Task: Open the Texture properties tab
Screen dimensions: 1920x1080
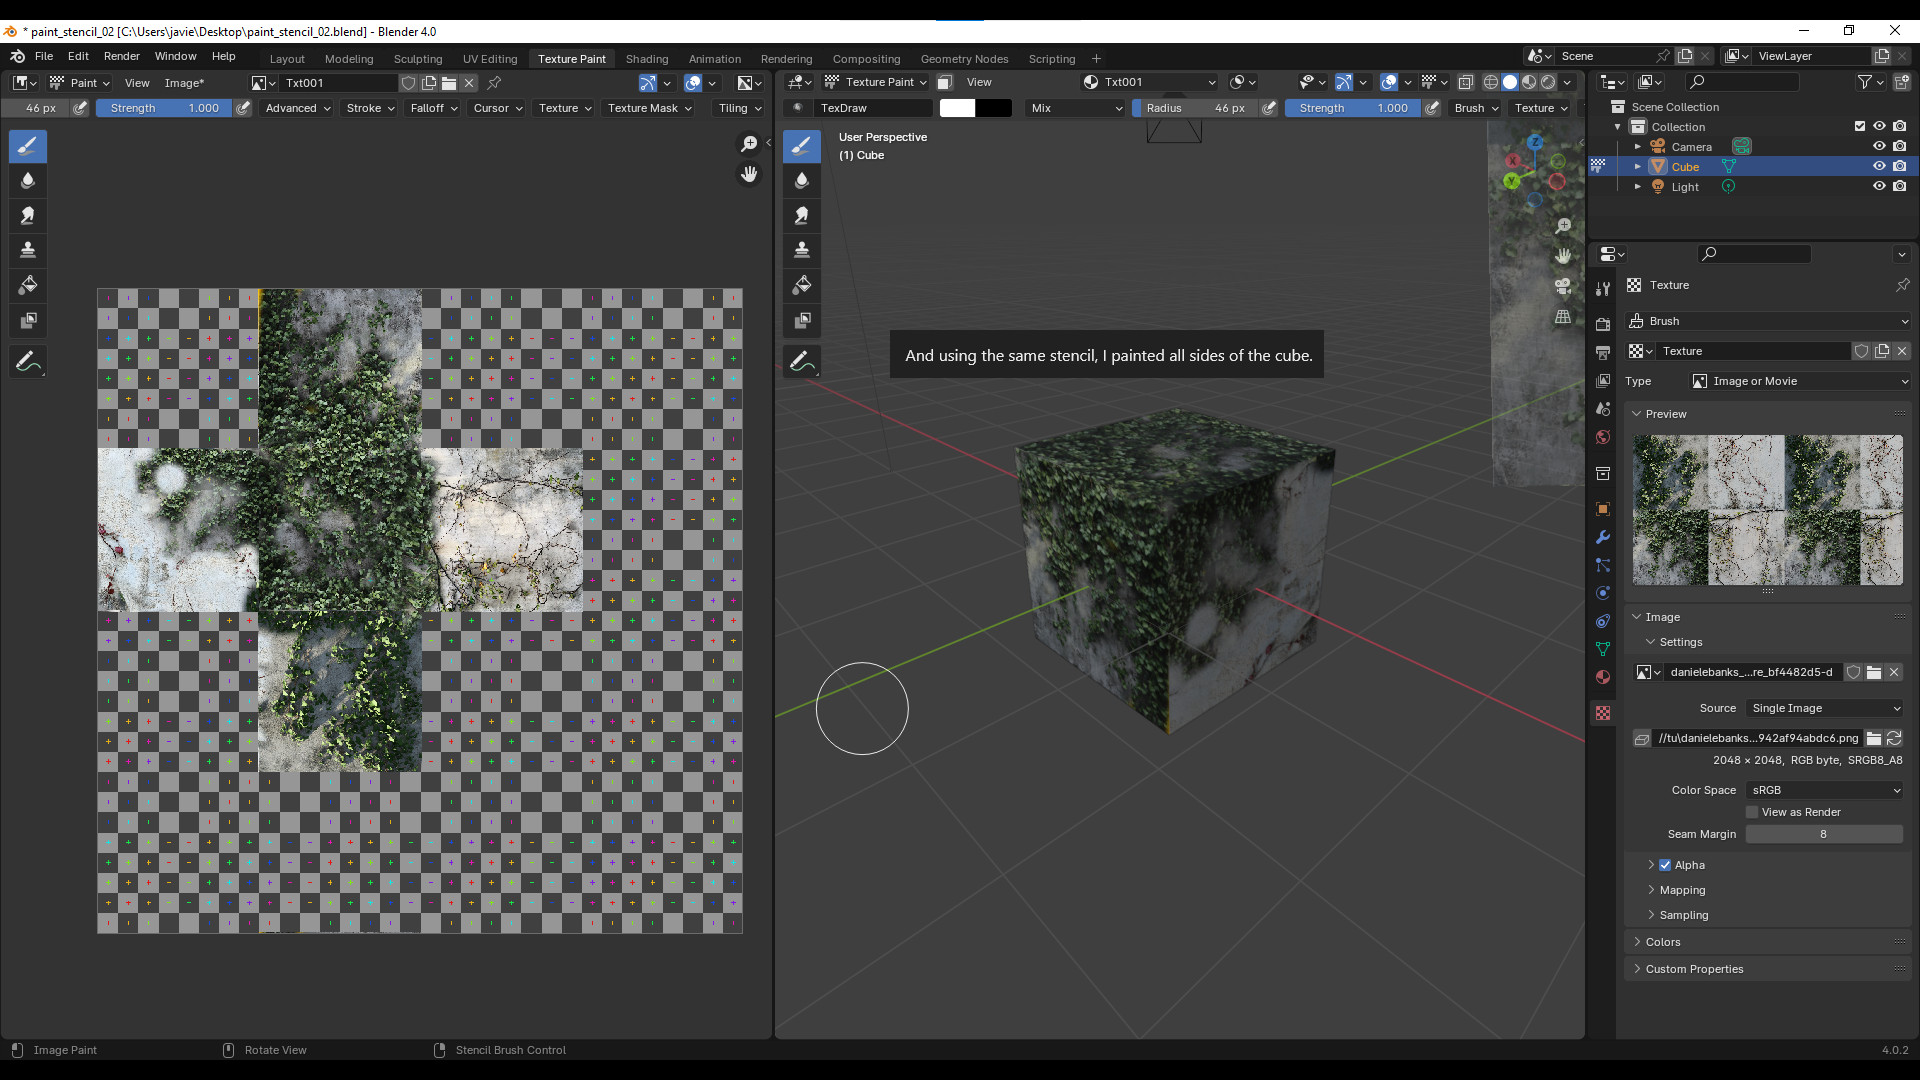Action: 1603,713
